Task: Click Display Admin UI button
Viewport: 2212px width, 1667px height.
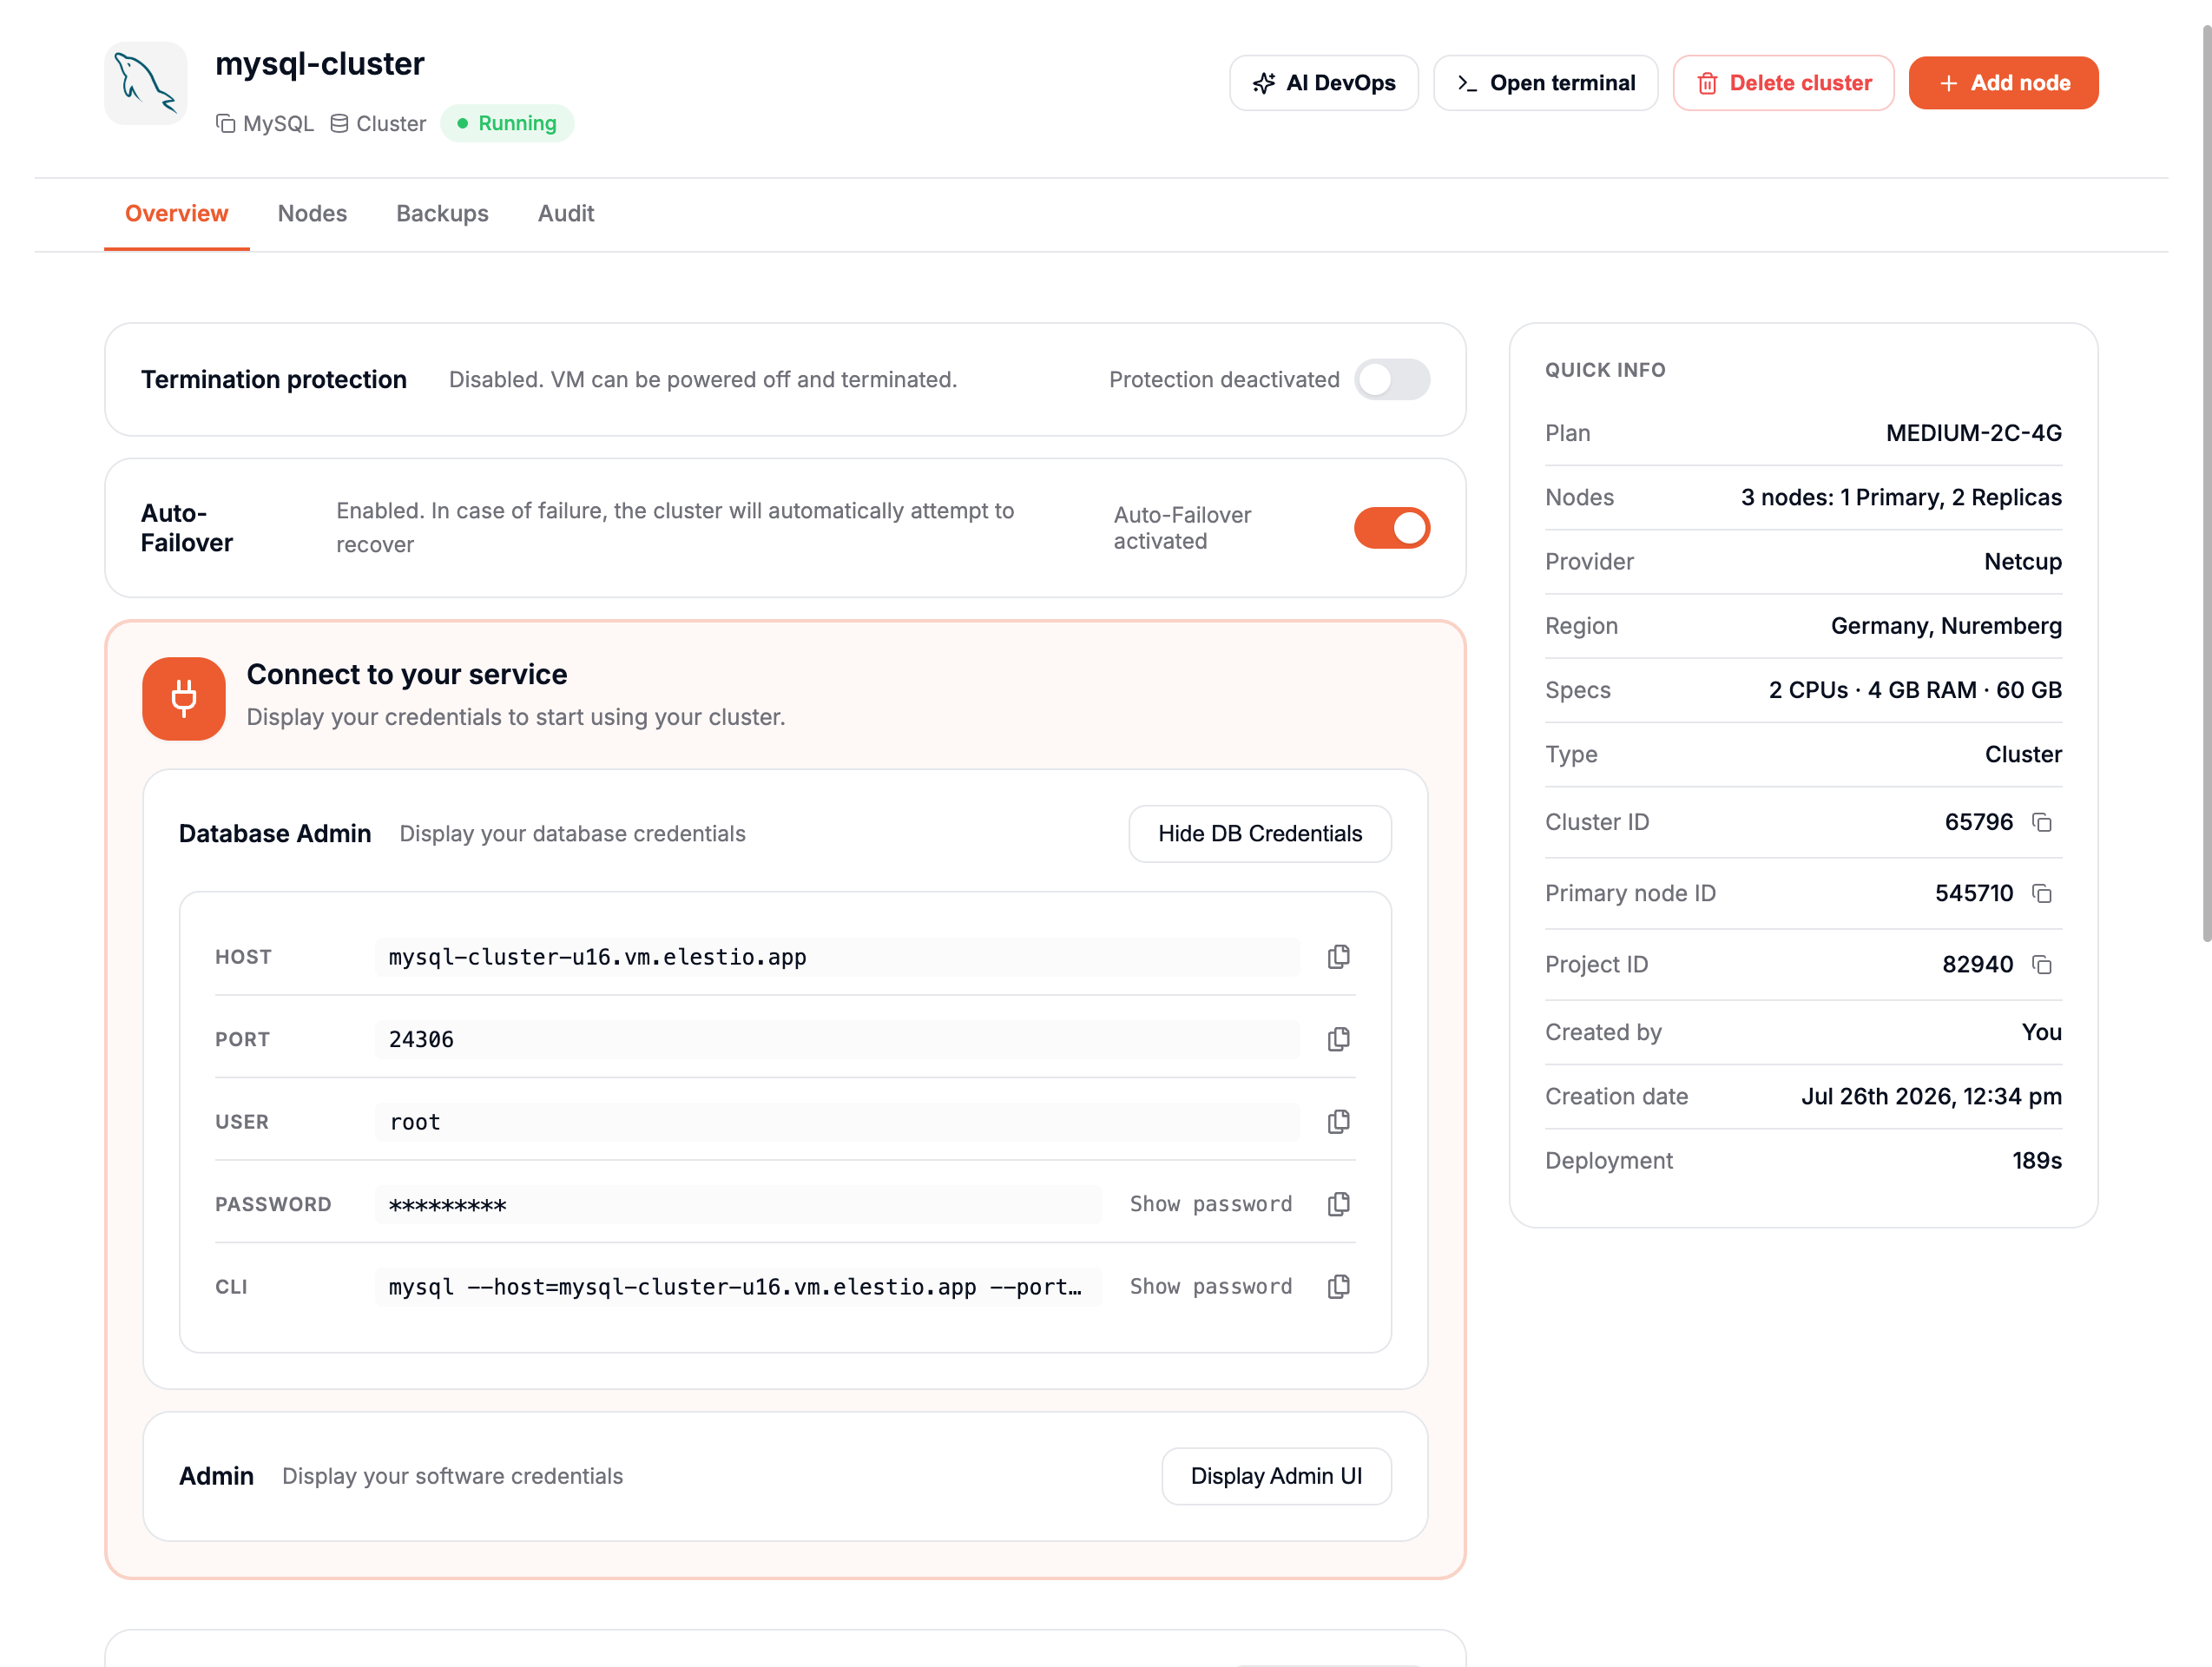Action: 1276,1476
